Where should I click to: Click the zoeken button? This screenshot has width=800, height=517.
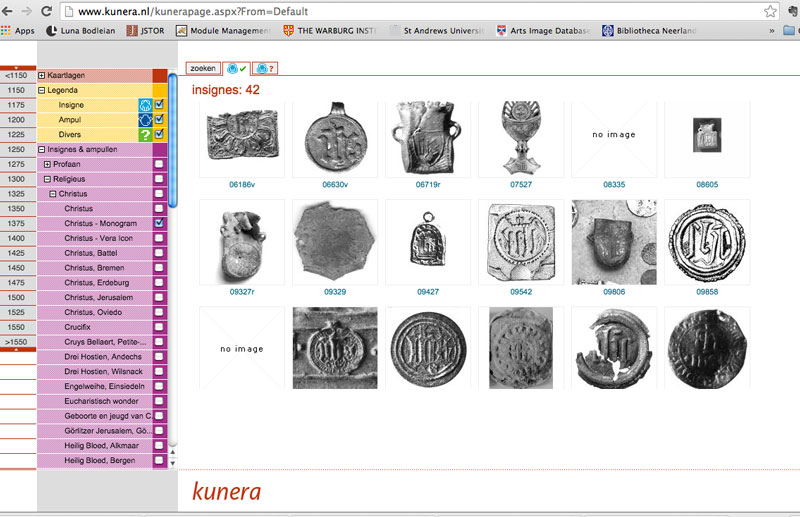coord(204,69)
